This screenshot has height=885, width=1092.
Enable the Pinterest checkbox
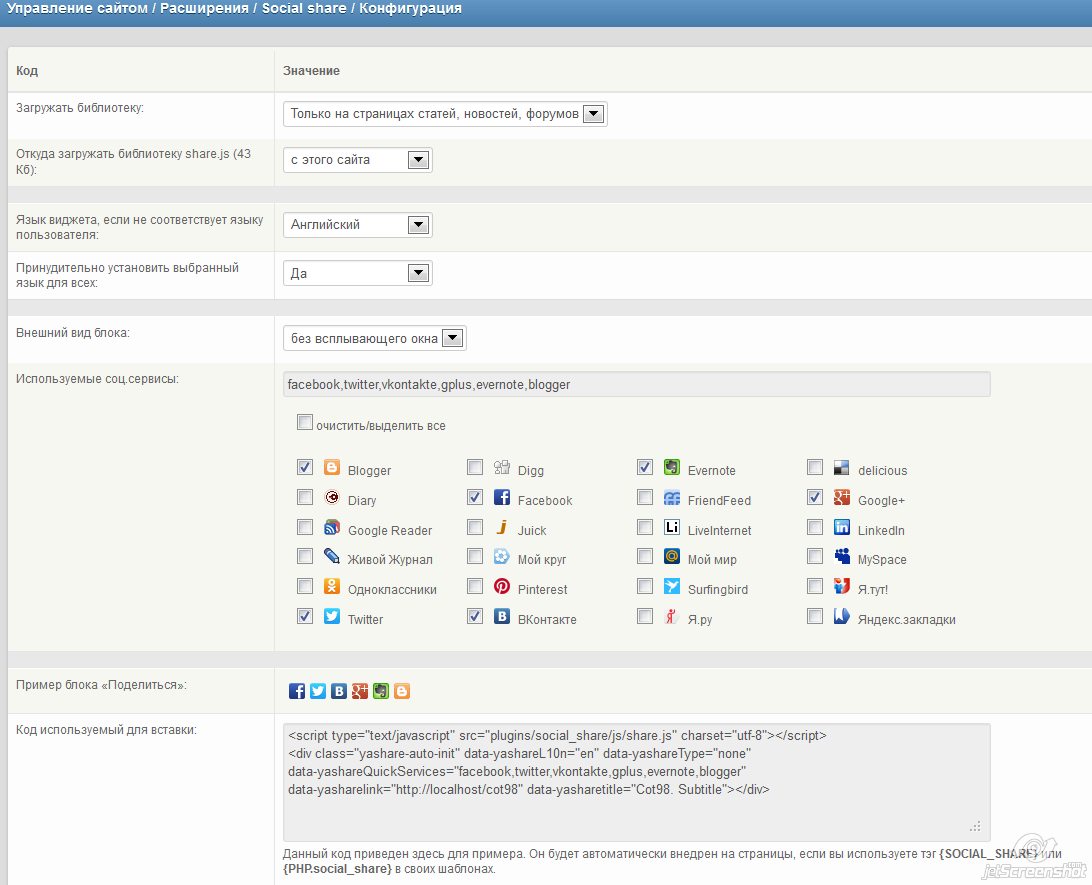[475, 586]
